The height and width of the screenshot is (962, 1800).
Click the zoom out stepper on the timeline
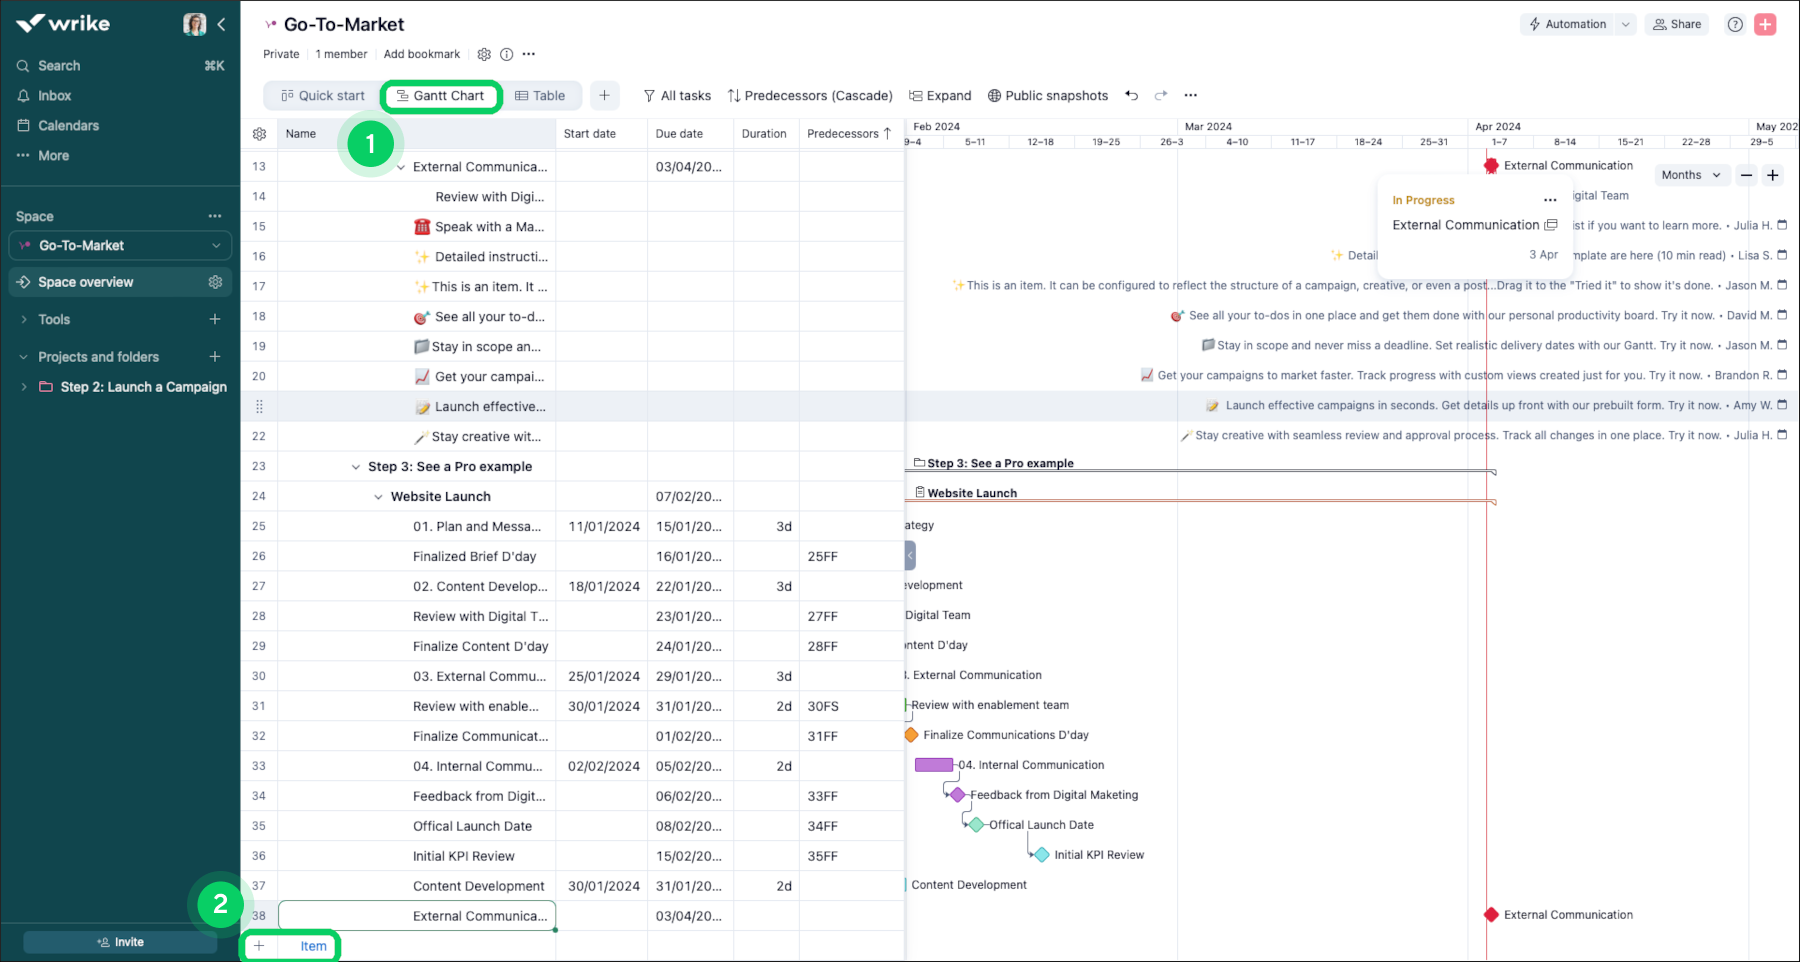pyautogui.click(x=1746, y=175)
